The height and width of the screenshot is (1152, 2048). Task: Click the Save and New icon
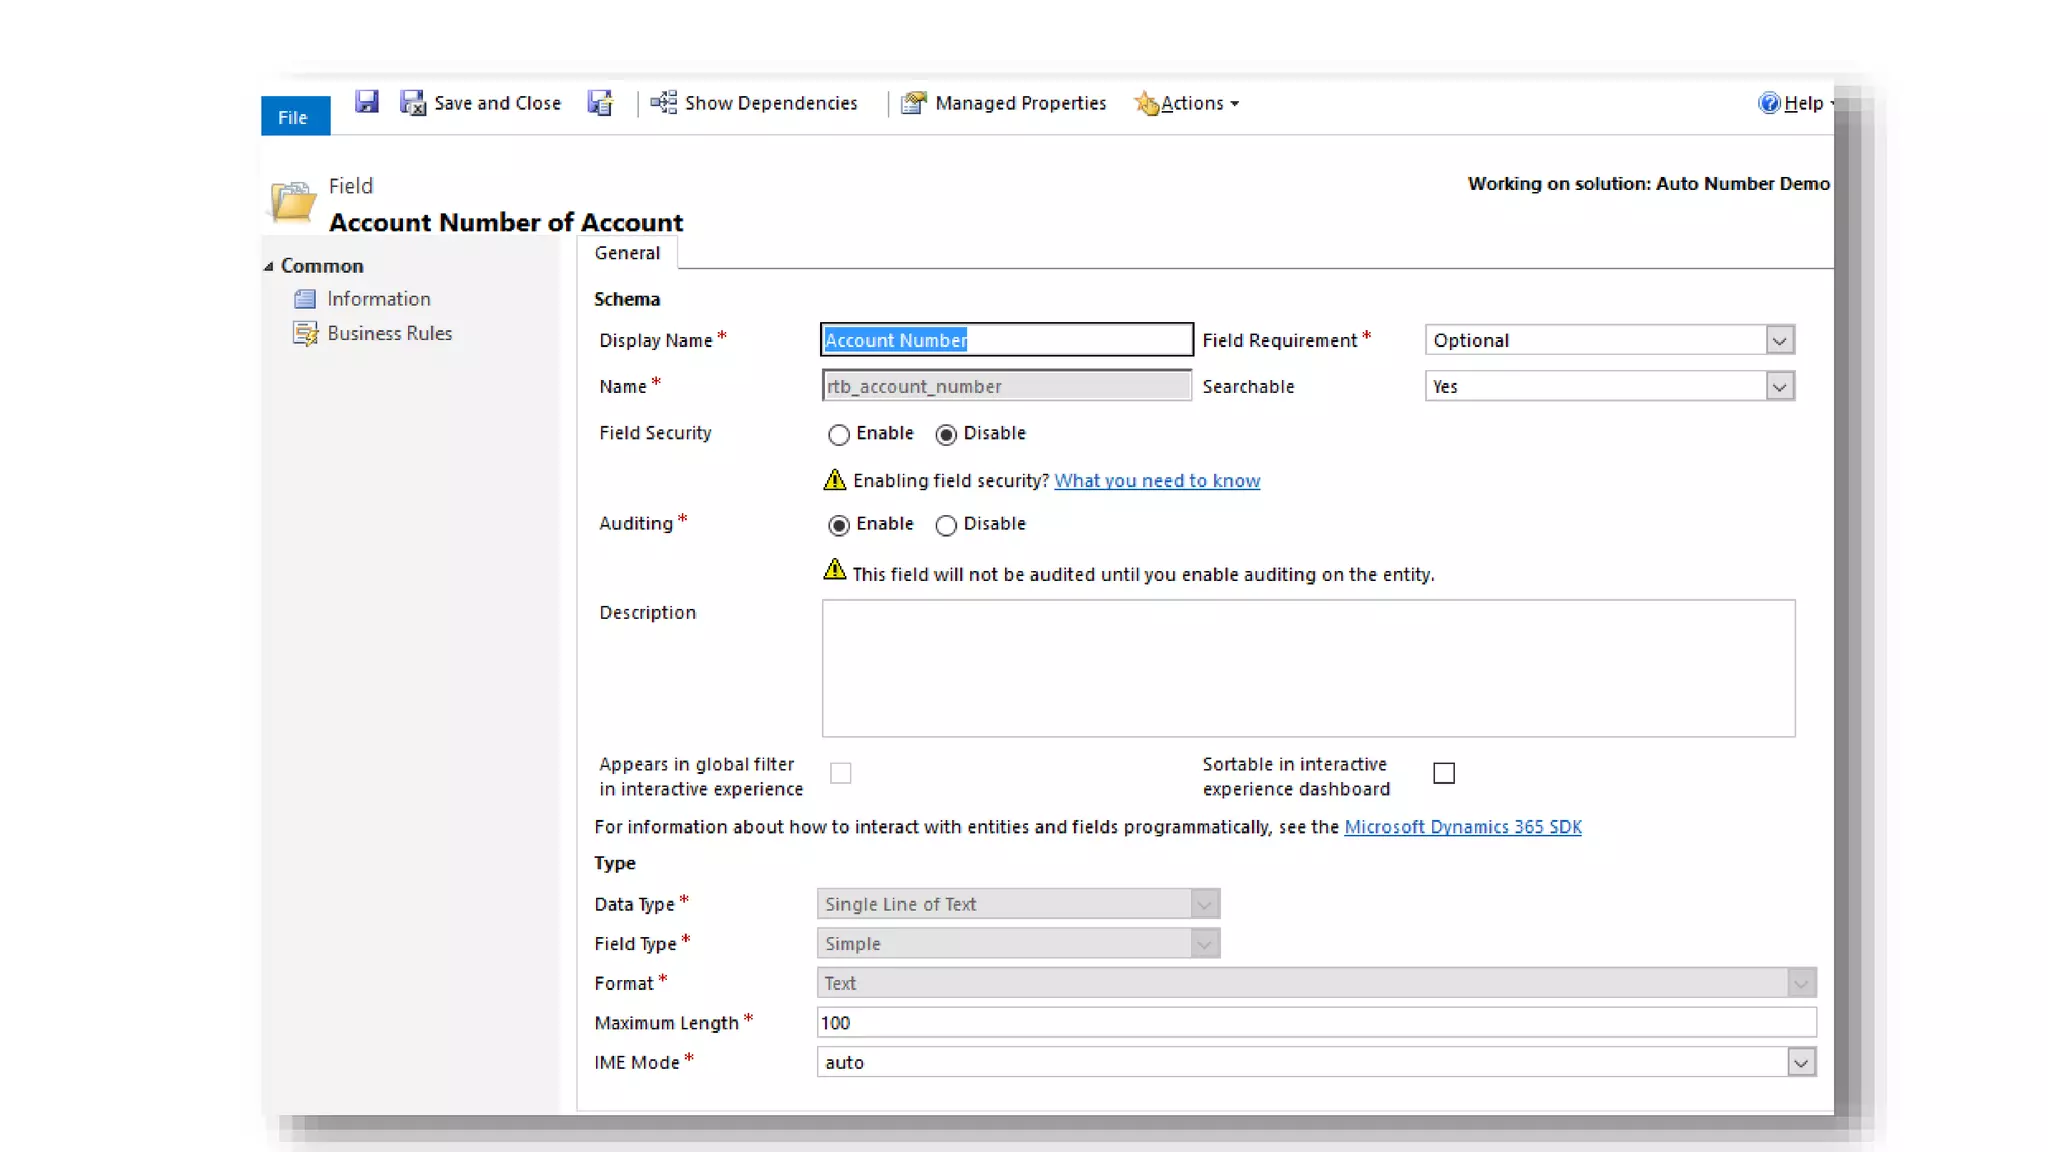(x=600, y=103)
